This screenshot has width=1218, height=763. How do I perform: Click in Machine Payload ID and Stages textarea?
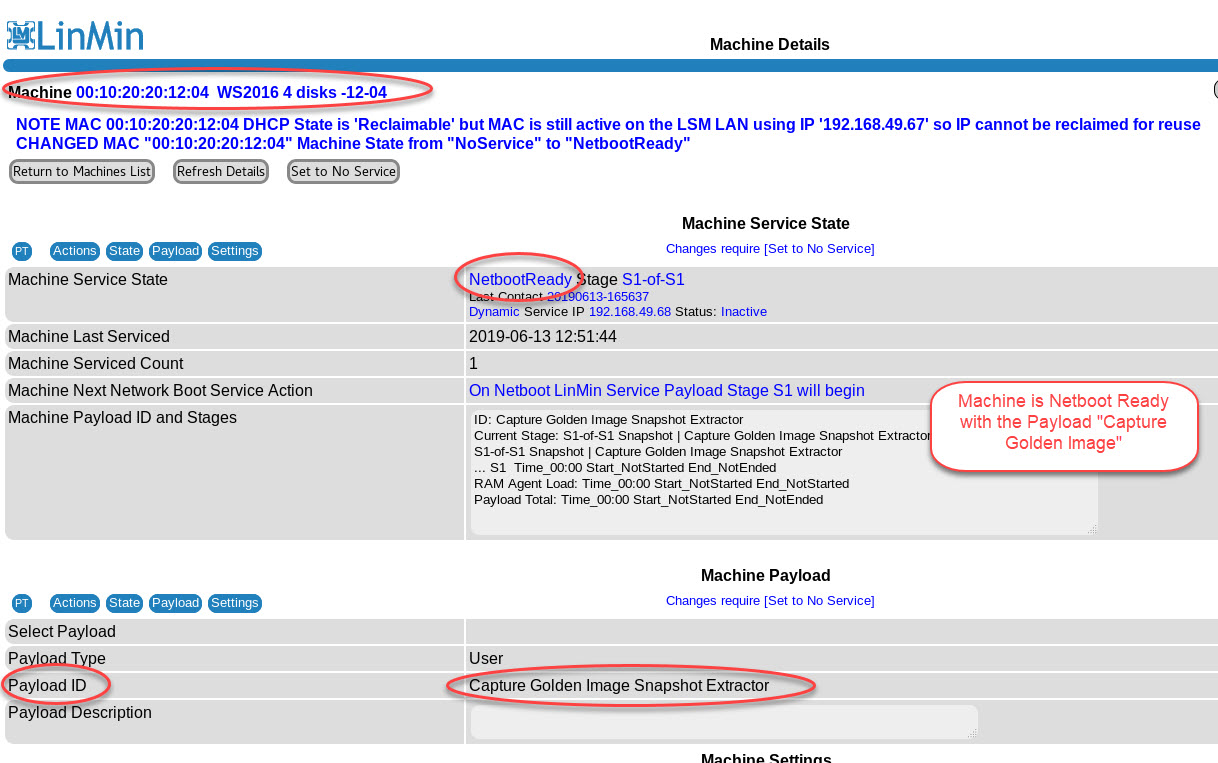(x=700, y=515)
